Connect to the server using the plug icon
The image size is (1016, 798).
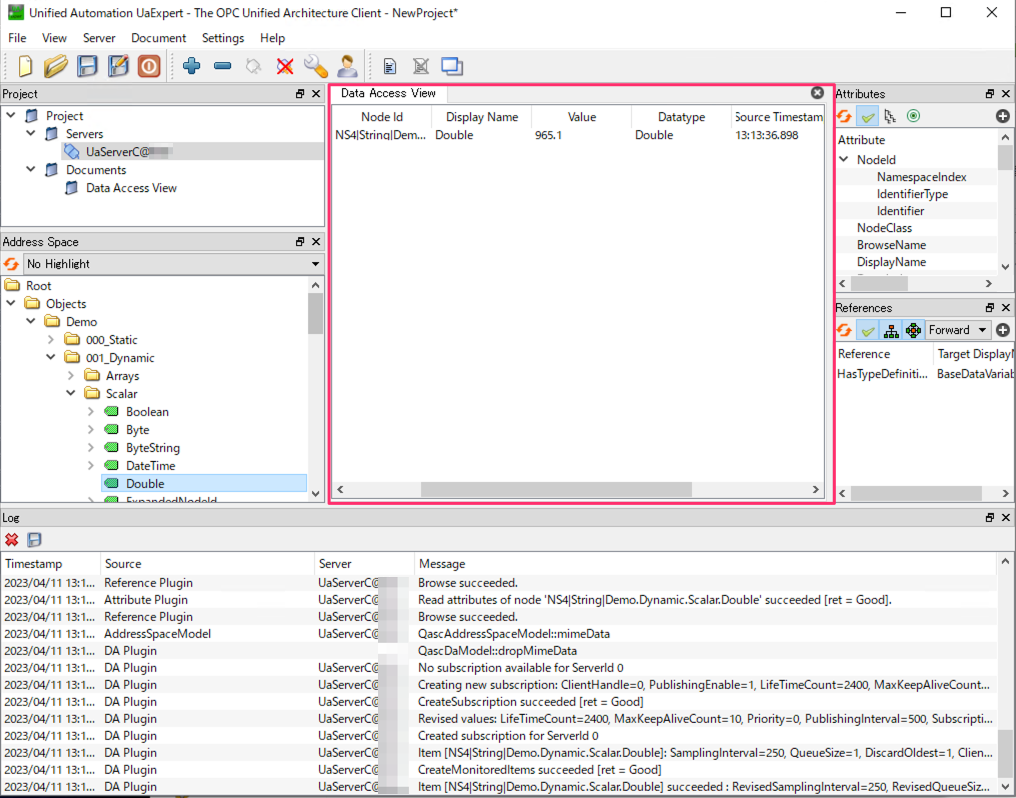click(x=253, y=66)
